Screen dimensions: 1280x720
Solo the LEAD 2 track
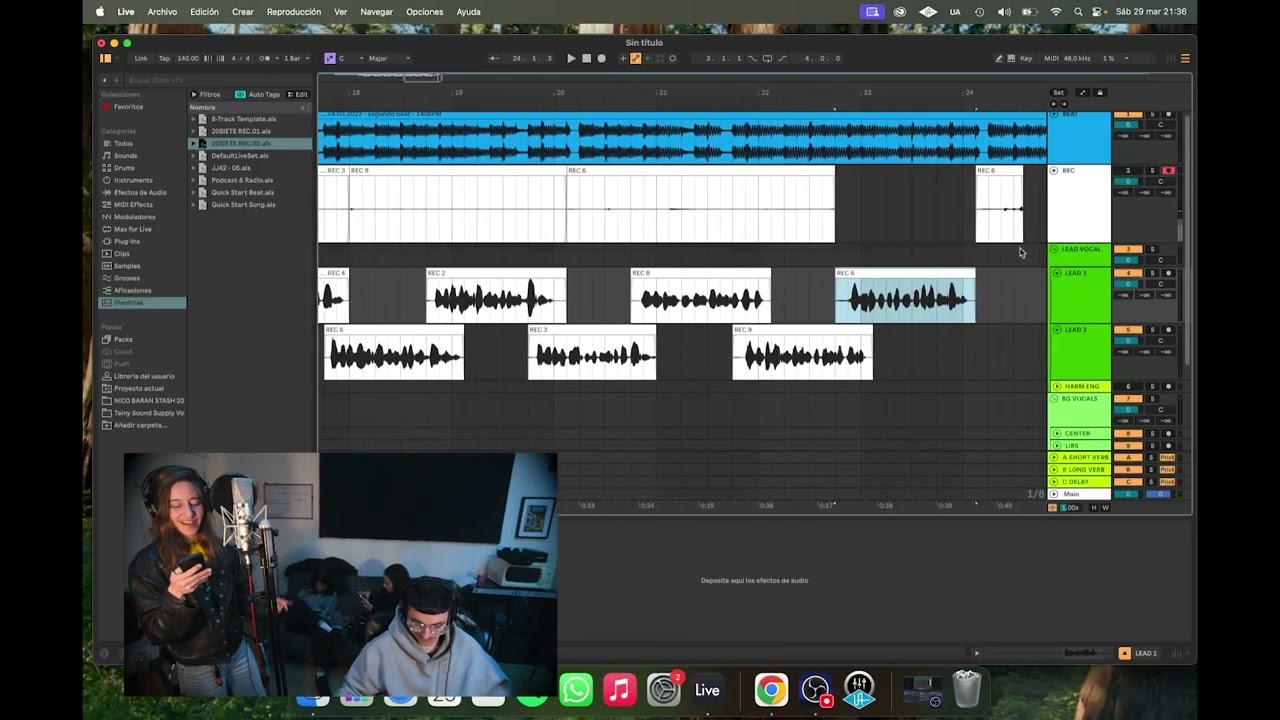coord(1152,329)
